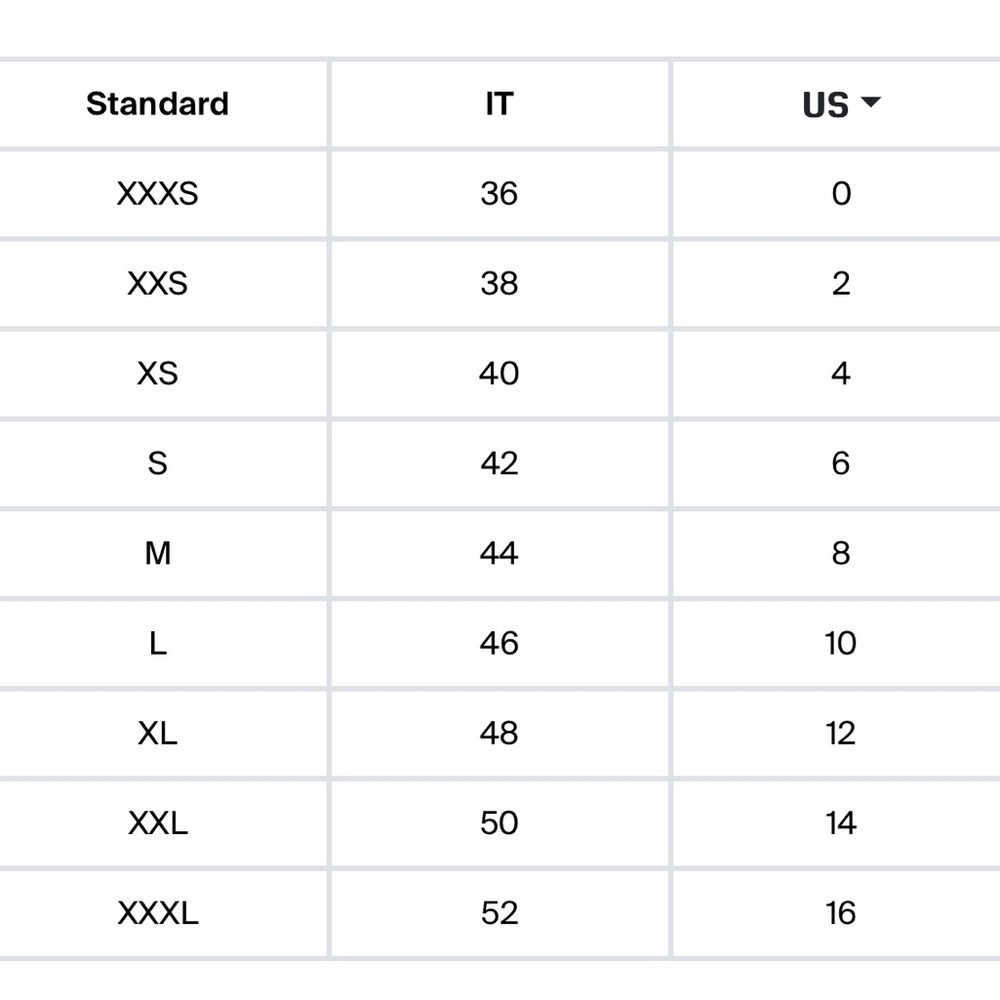Select the XXXS standard size cell
The width and height of the screenshot is (1000, 1000).
tap(158, 193)
